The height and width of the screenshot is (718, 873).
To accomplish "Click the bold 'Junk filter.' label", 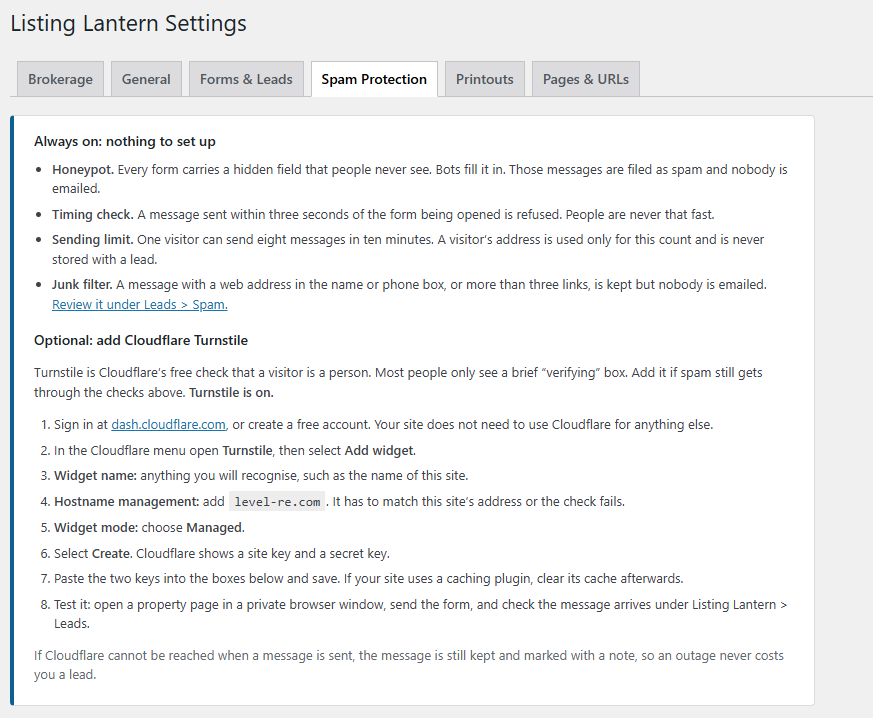I will click(x=82, y=284).
